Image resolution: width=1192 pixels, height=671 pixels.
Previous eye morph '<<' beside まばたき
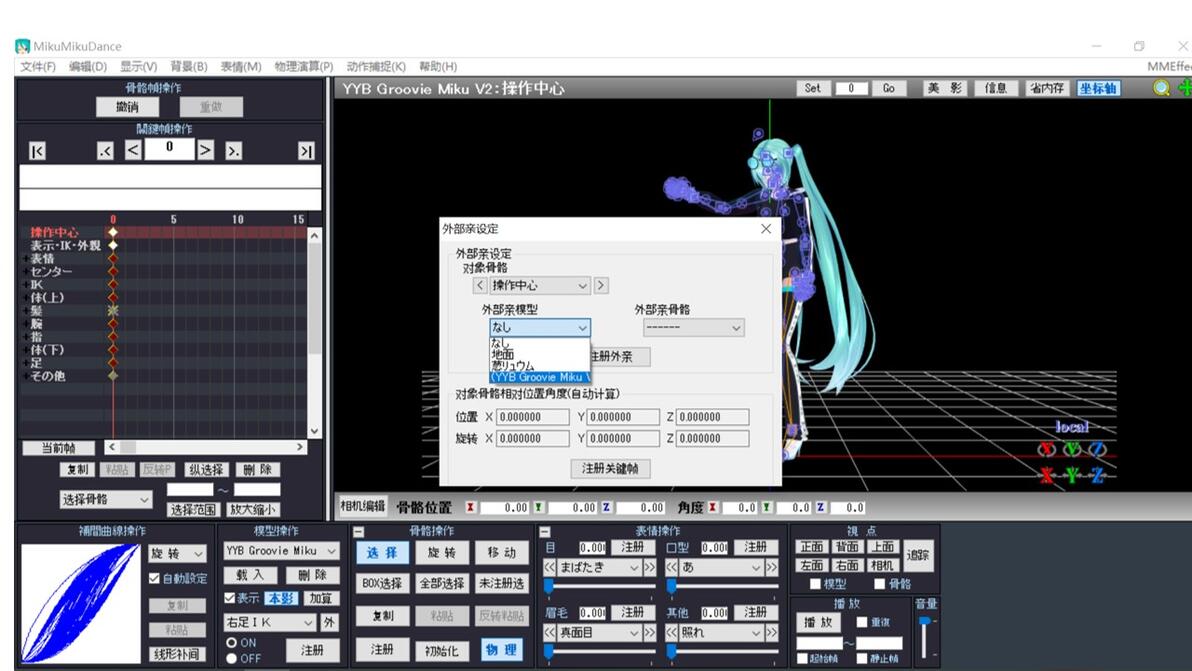(x=550, y=568)
